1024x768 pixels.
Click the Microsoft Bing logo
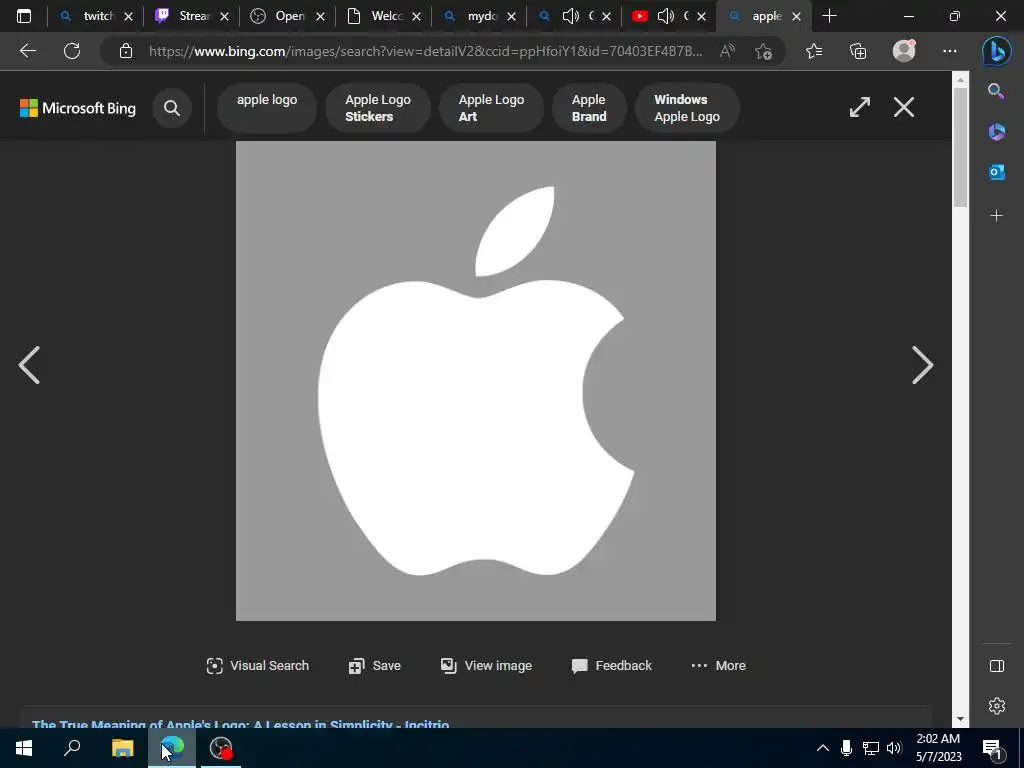click(x=78, y=108)
